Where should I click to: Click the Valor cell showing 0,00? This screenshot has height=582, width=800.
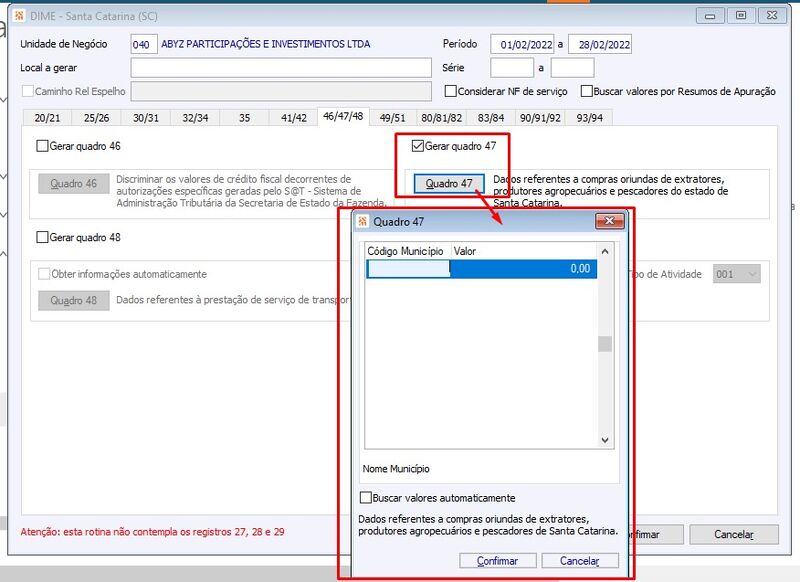(523, 269)
